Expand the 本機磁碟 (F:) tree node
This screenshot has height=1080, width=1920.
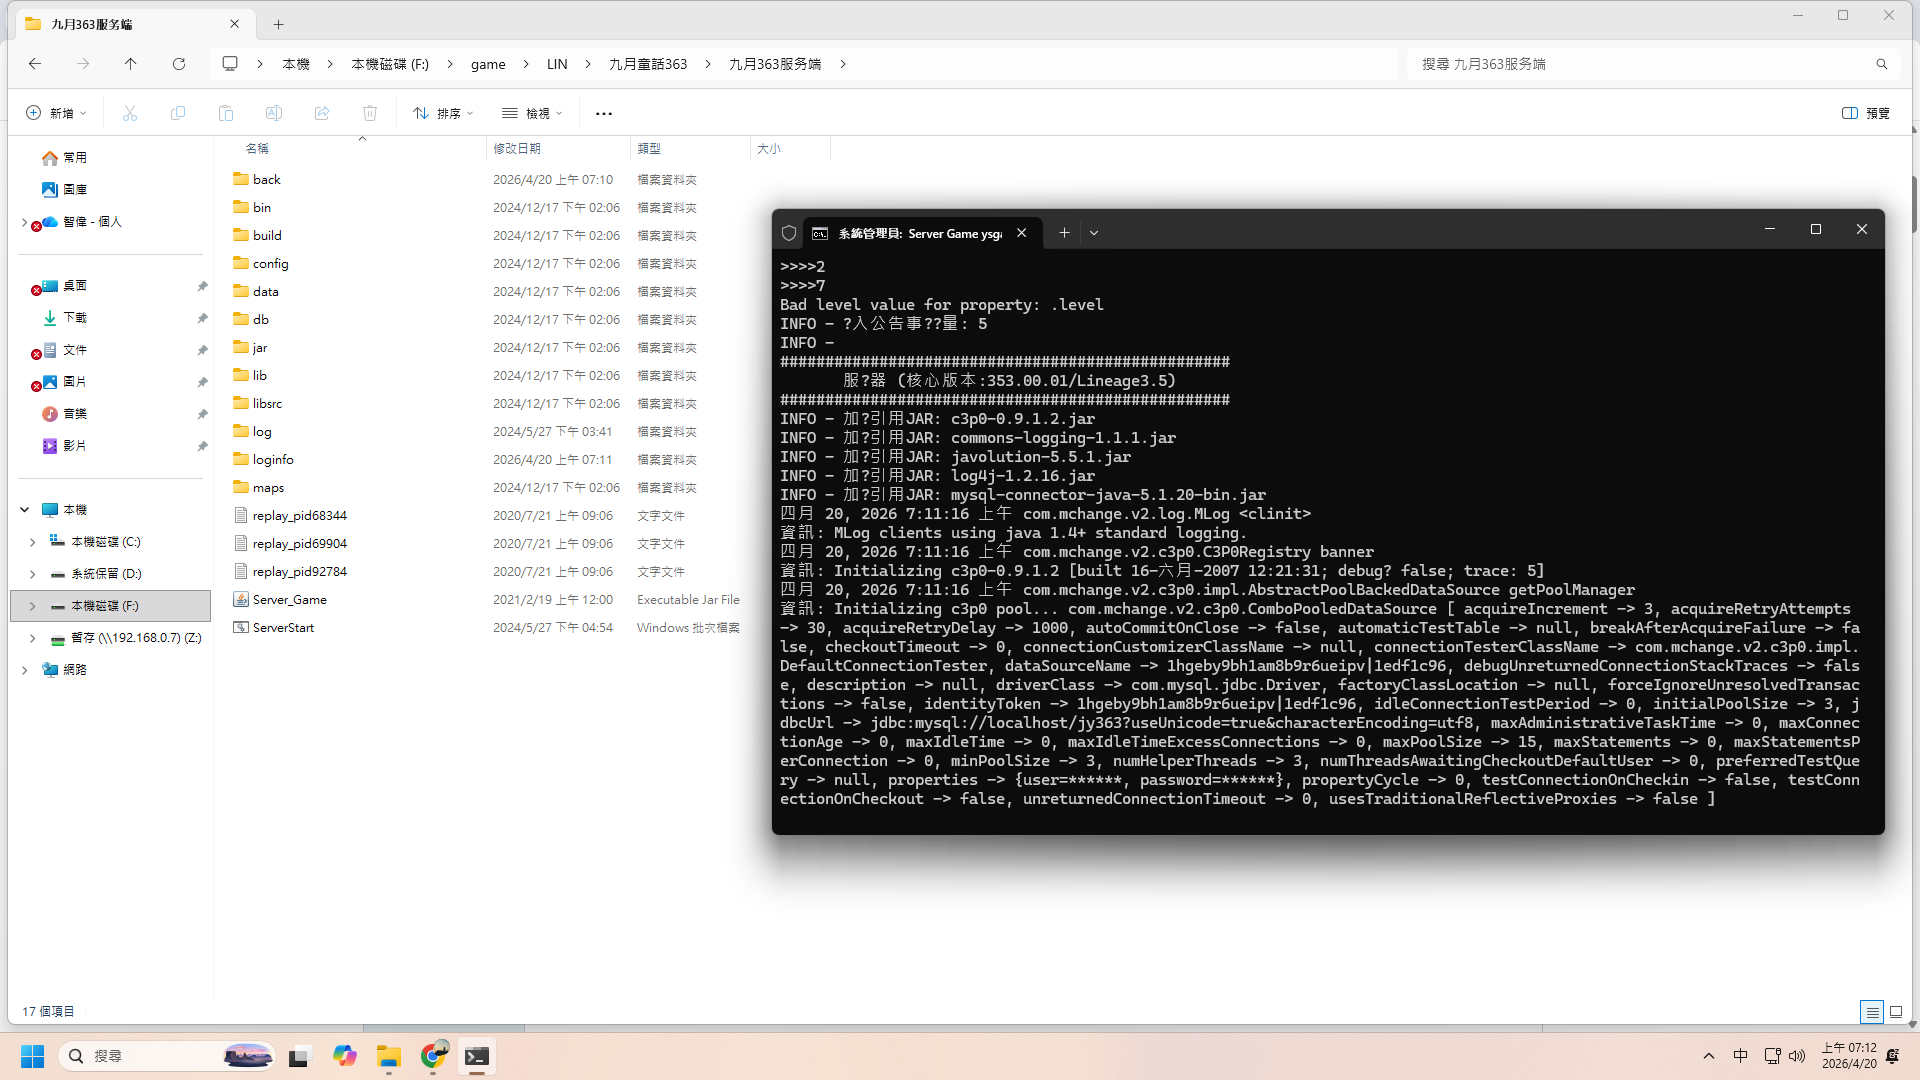(x=33, y=606)
